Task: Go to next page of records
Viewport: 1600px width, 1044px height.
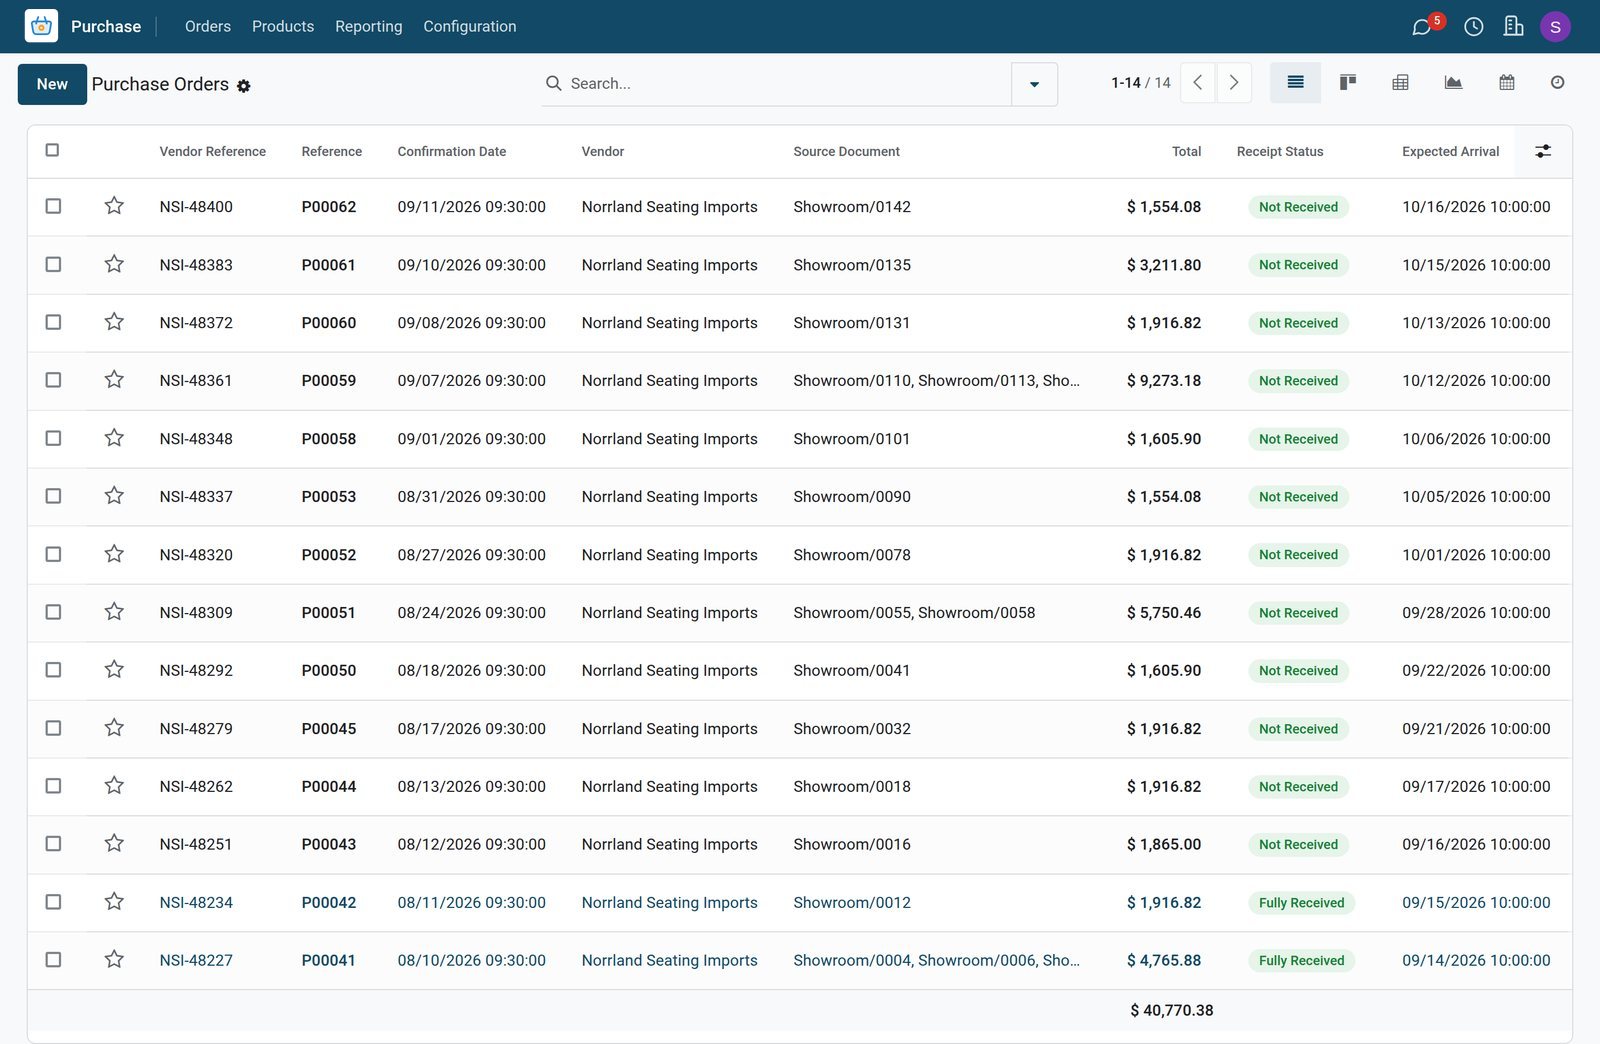Action: [x=1234, y=83]
